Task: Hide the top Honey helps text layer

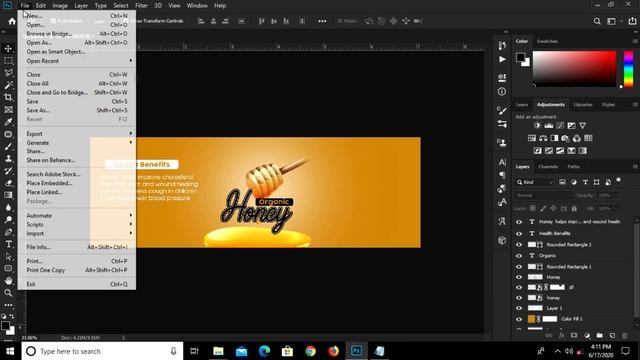Action: pos(519,222)
